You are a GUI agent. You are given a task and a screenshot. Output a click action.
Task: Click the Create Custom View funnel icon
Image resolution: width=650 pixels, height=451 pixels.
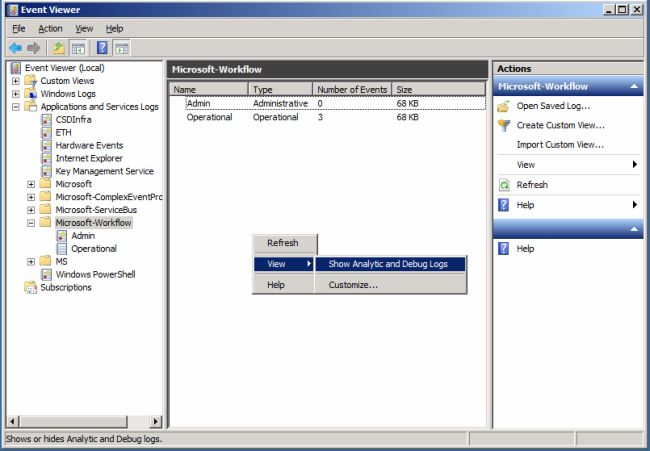point(504,125)
